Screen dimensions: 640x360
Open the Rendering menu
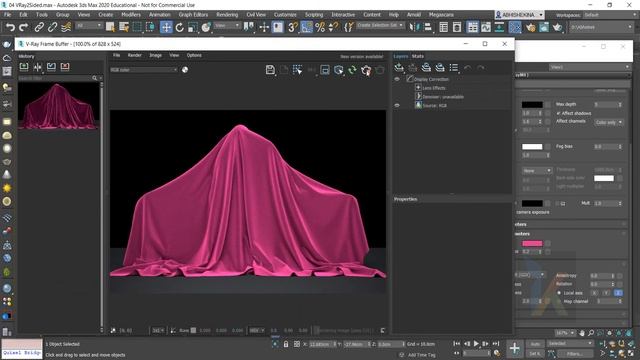tap(227, 15)
